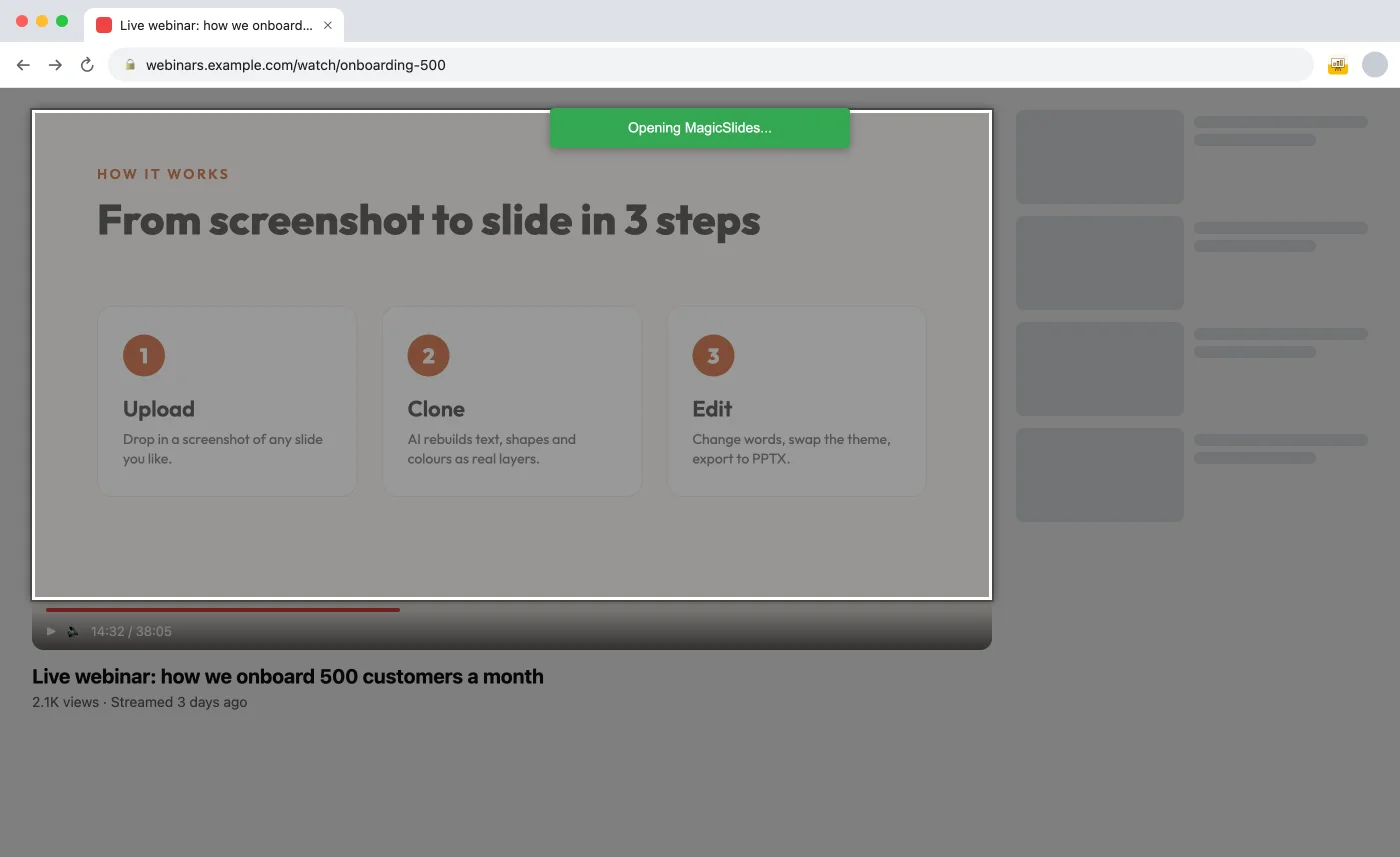This screenshot has width=1400, height=857.
Task: Click the slide heading about 3 steps
Action: coord(429,220)
